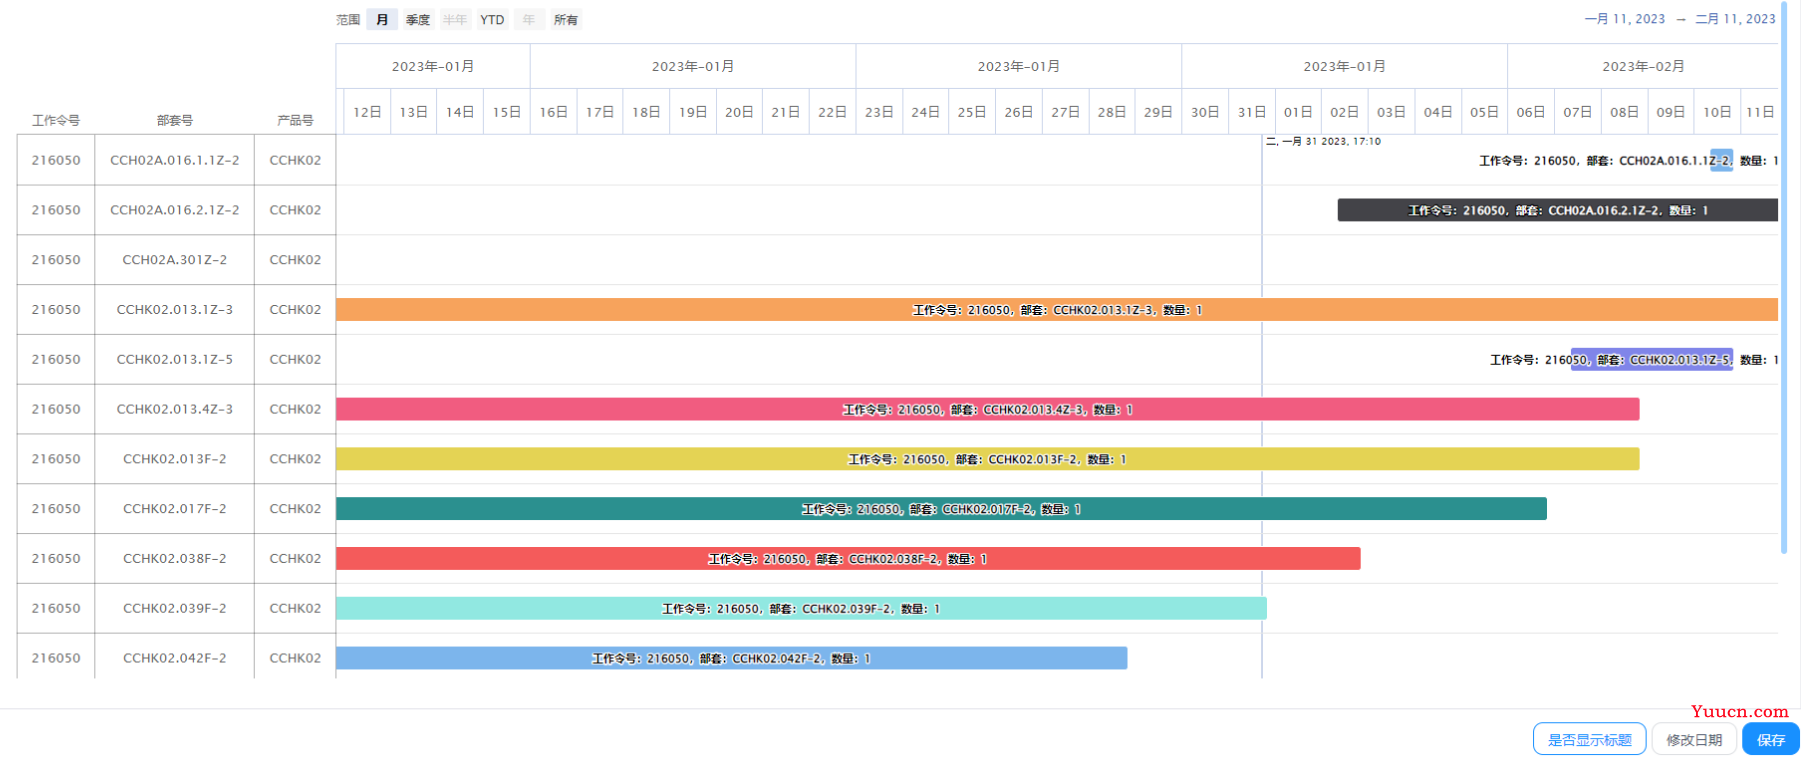Click the 07日 date header
Viewport: 1801px width, 766px height.
(x=1578, y=112)
